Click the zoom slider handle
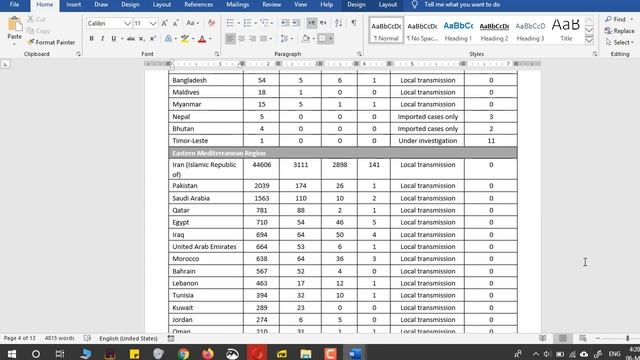 click(627, 338)
